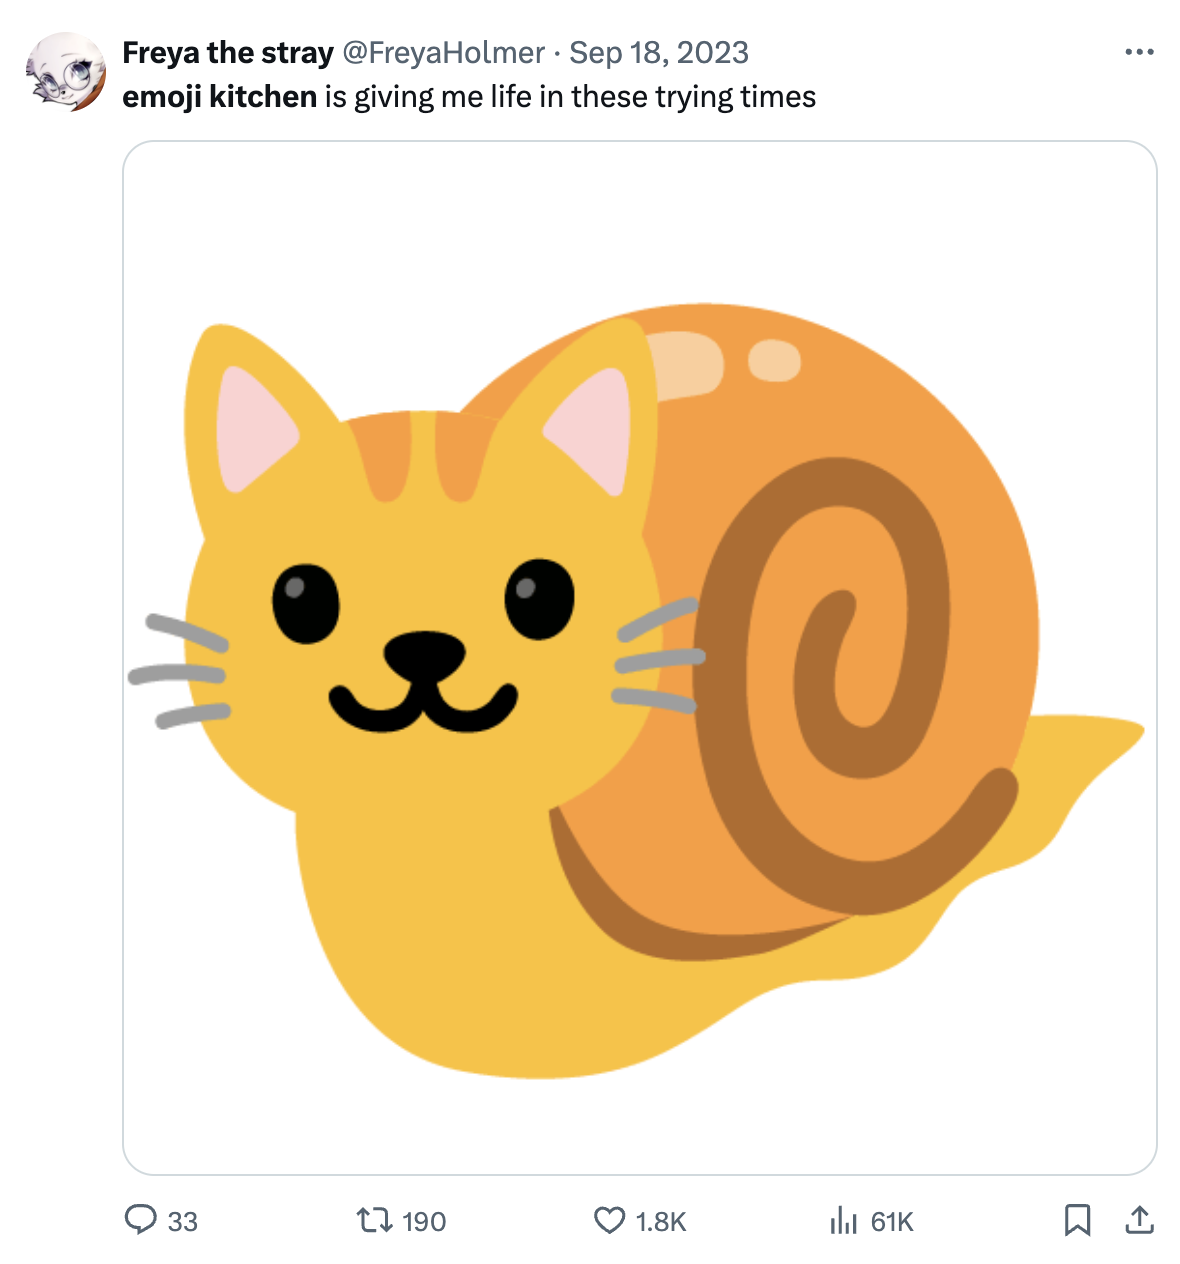The image size is (1180, 1264).
Task: Click the 61K views count
Action: (892, 1221)
